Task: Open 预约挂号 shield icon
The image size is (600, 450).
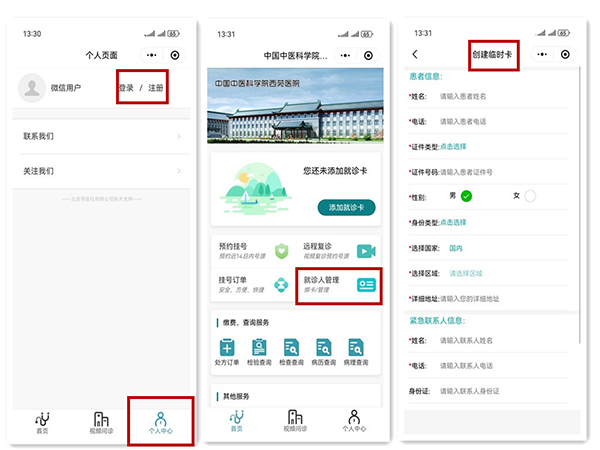Action: point(282,250)
